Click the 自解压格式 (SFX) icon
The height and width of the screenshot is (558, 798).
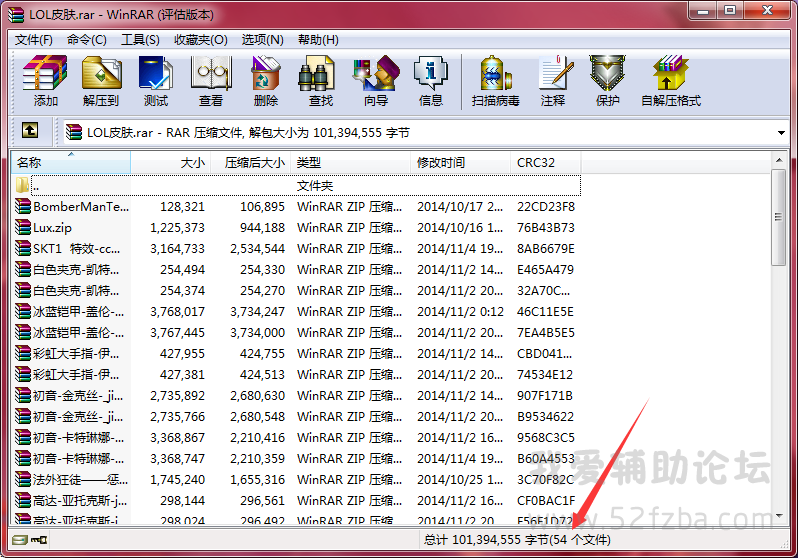pos(670,81)
